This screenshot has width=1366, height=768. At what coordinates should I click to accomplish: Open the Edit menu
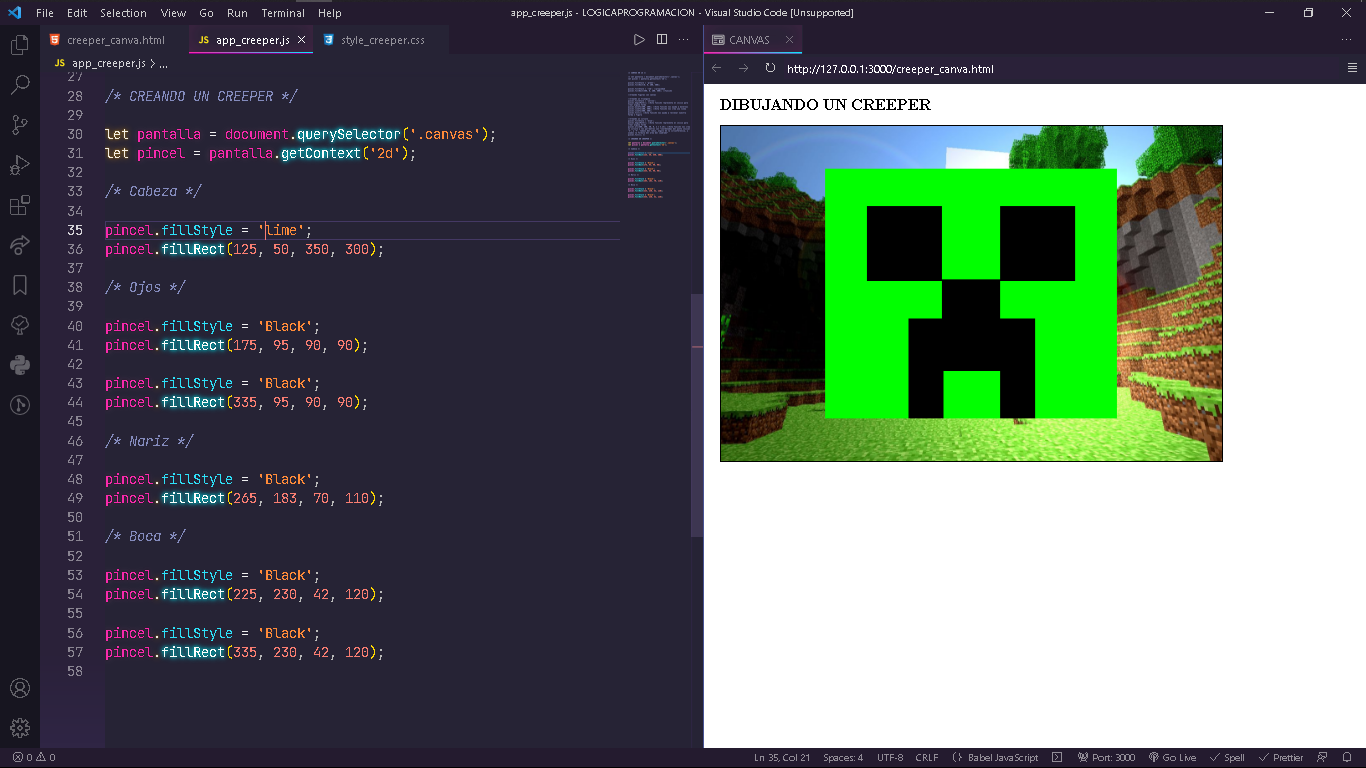(77, 13)
